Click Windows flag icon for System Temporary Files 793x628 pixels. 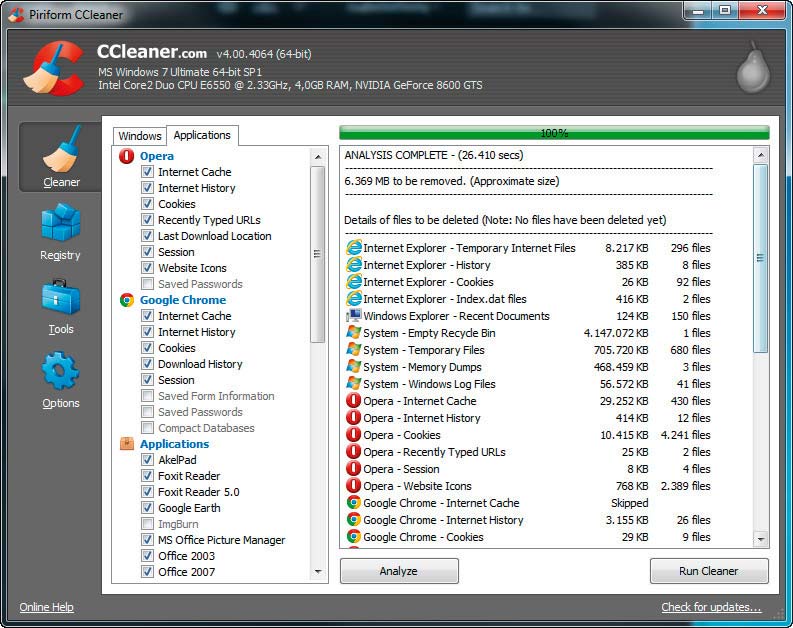pyautogui.click(x=354, y=350)
